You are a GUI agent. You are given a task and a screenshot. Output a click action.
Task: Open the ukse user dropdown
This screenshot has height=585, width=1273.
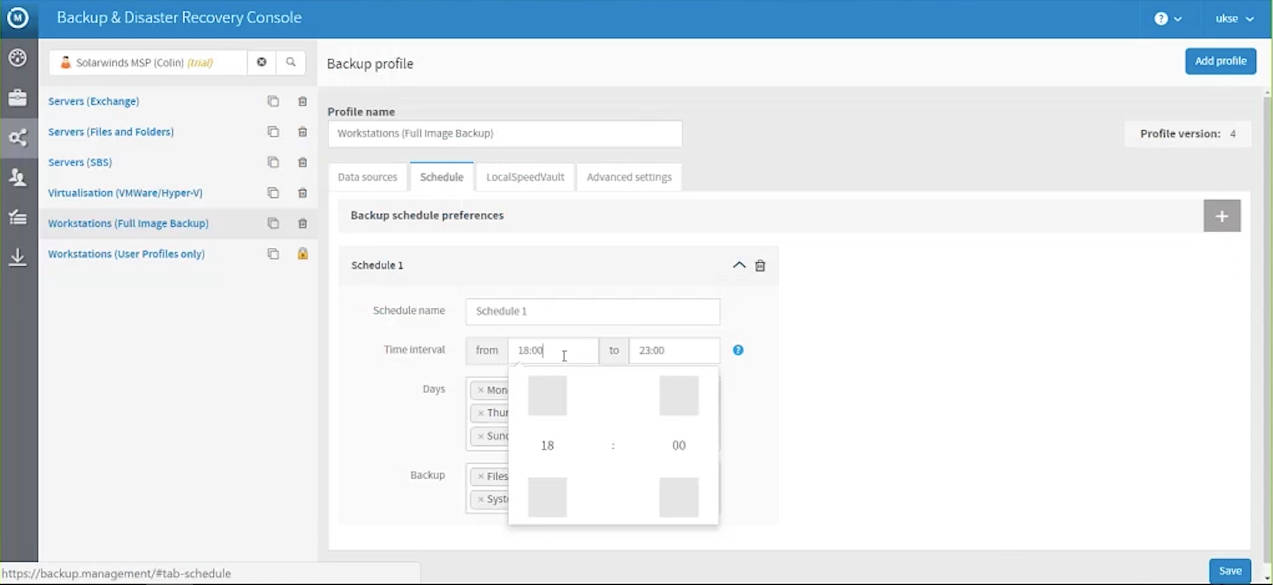click(x=1234, y=19)
